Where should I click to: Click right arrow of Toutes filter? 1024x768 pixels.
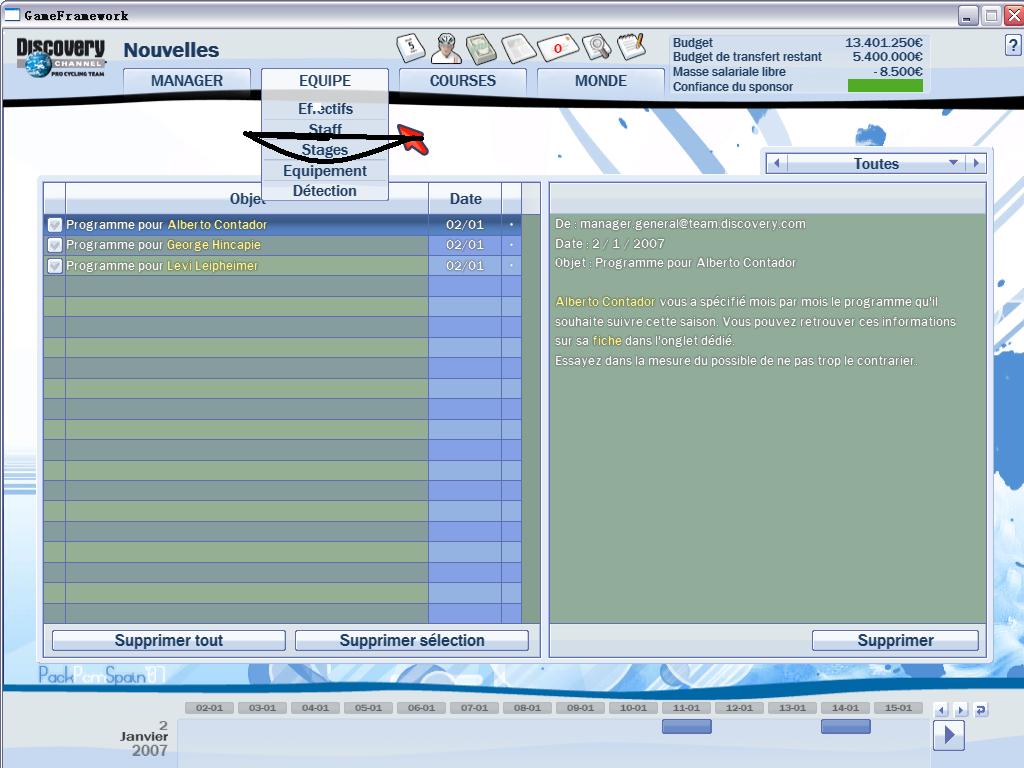(976, 163)
